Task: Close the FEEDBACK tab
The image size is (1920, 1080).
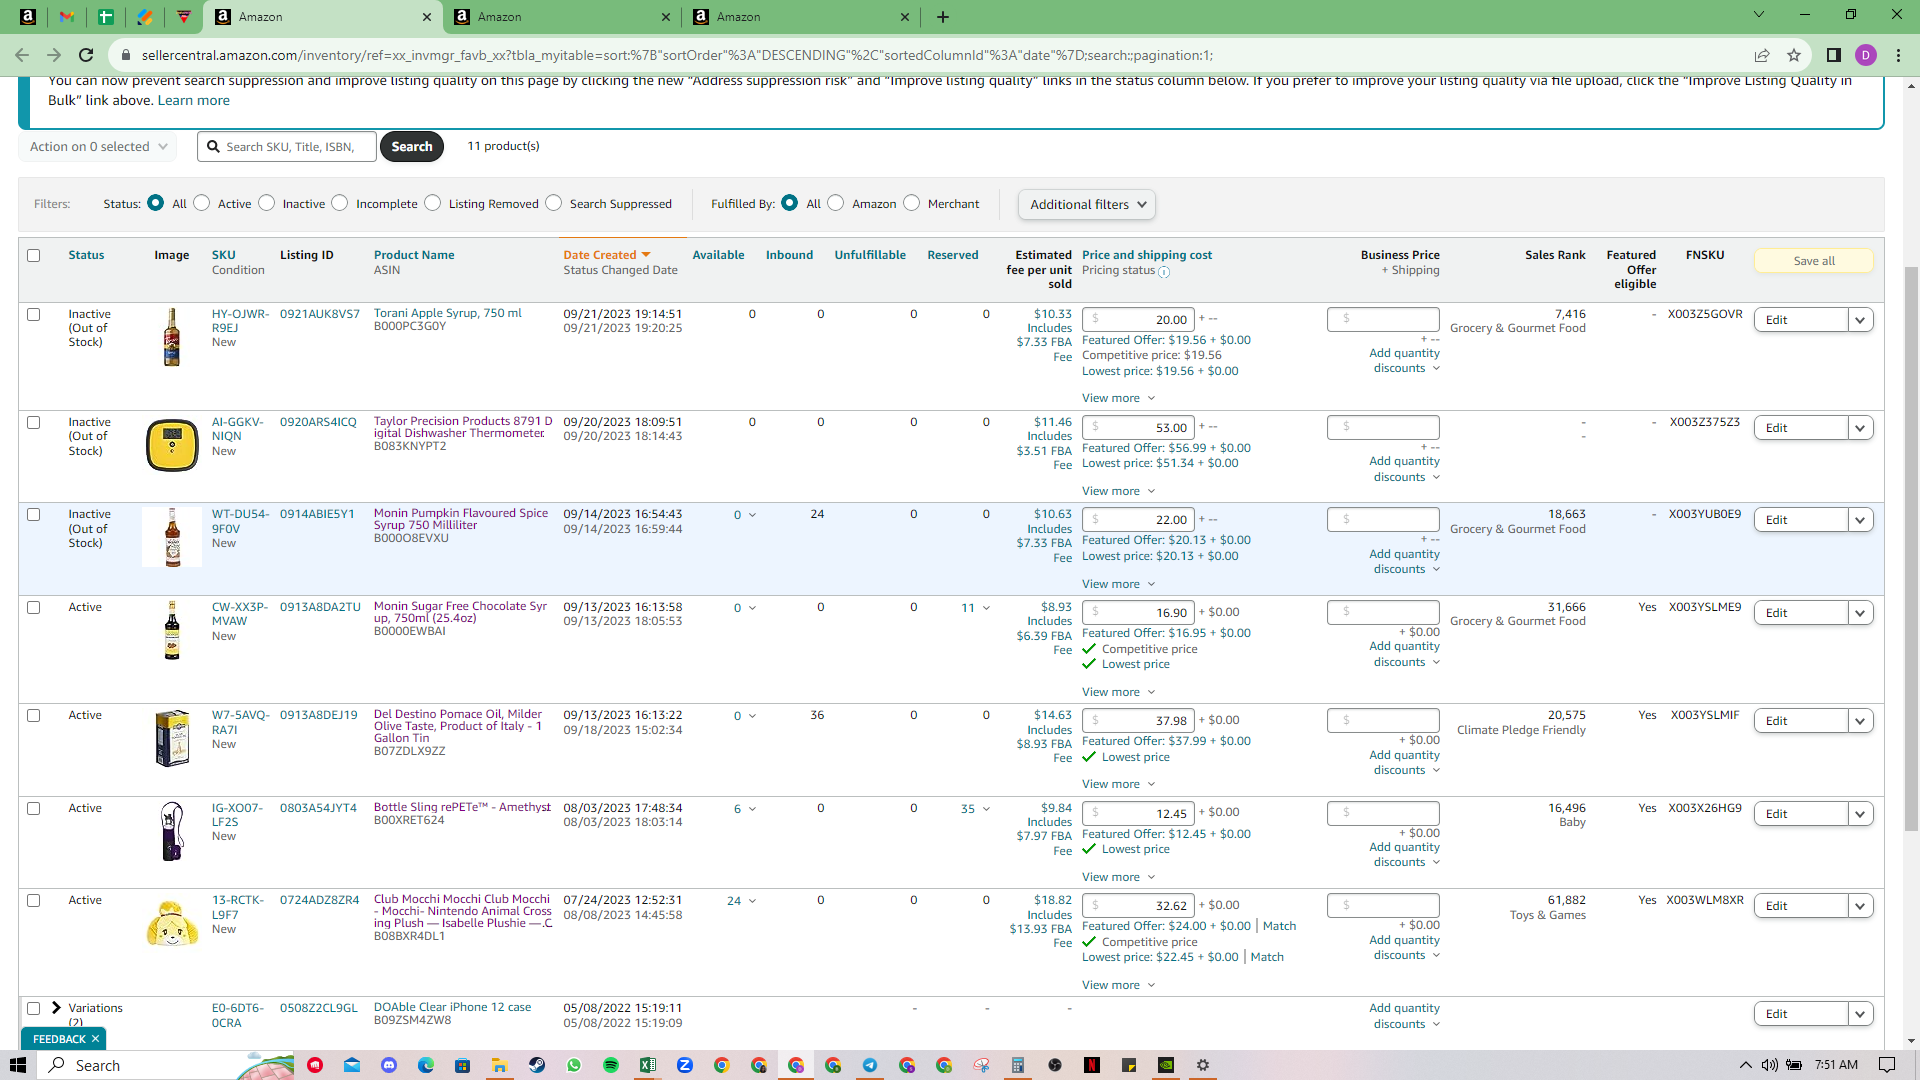Action: click(95, 1039)
